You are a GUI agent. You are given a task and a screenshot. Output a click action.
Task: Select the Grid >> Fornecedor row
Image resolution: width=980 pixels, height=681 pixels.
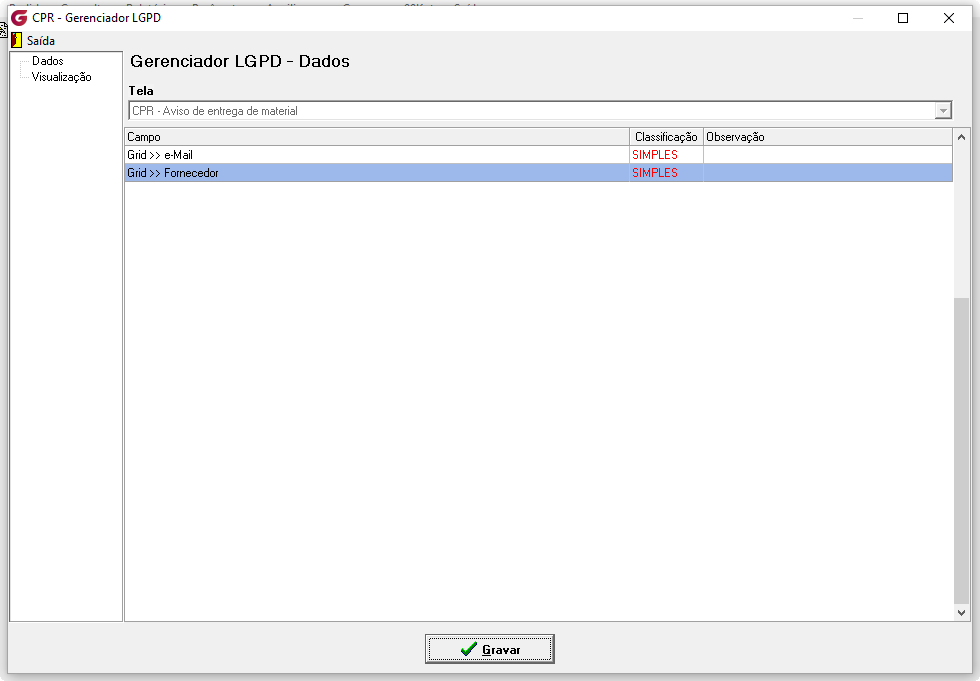tap(538, 173)
